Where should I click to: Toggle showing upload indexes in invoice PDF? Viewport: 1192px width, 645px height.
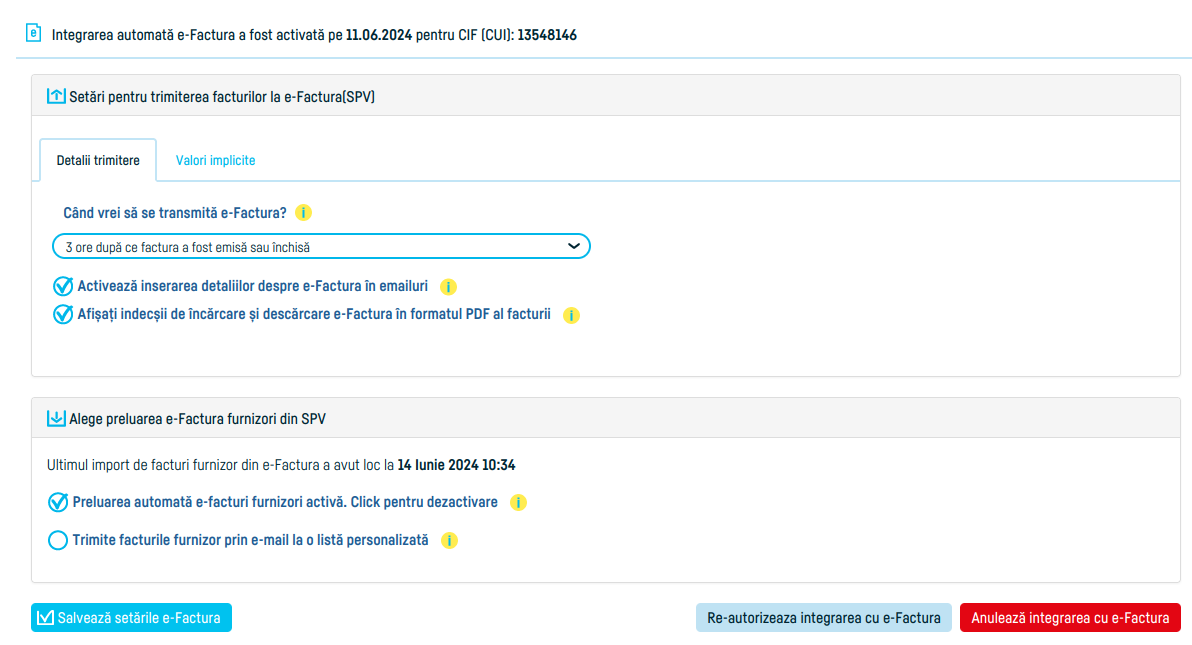click(x=61, y=314)
